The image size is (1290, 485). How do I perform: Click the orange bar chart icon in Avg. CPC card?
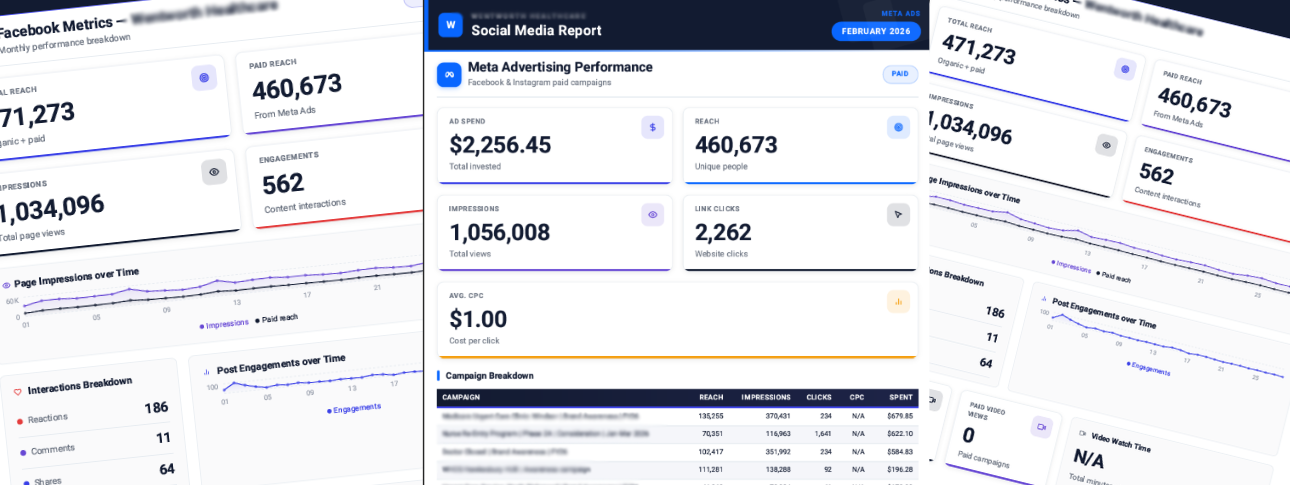click(898, 301)
